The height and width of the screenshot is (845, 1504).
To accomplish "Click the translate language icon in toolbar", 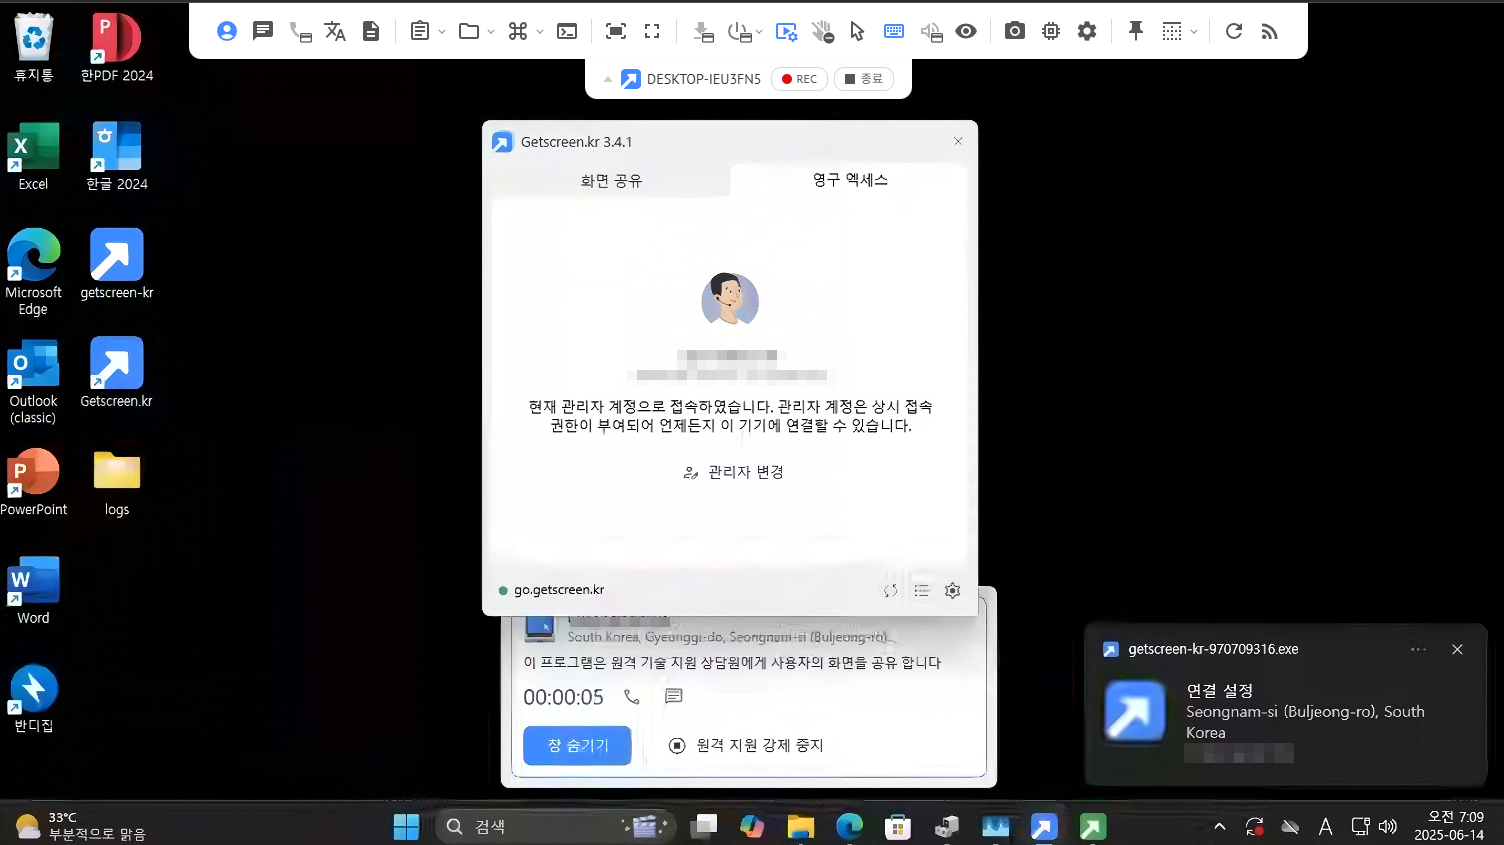I will (x=335, y=32).
